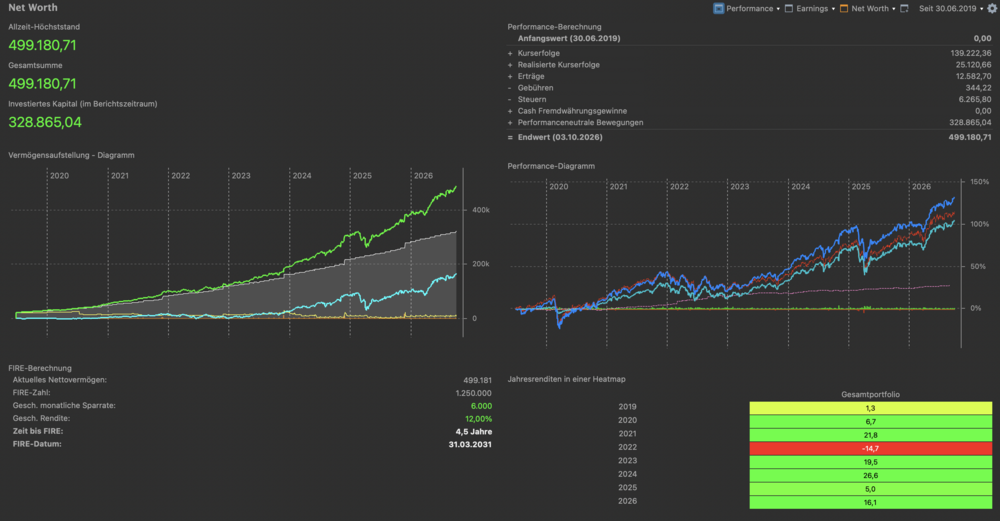The image size is (1000, 521).
Task: Open the 'Seit 30.06.2019' reporting period dropdown
Action: 951,8
